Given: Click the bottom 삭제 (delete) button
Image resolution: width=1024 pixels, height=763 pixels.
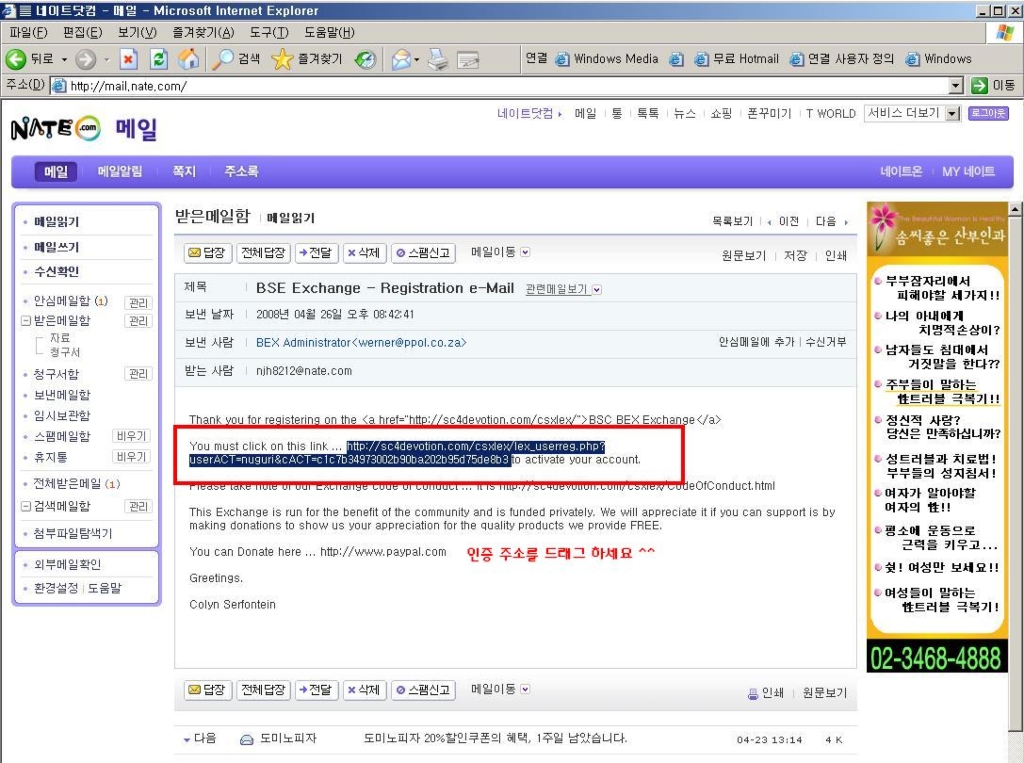Looking at the screenshot, I should 364,690.
